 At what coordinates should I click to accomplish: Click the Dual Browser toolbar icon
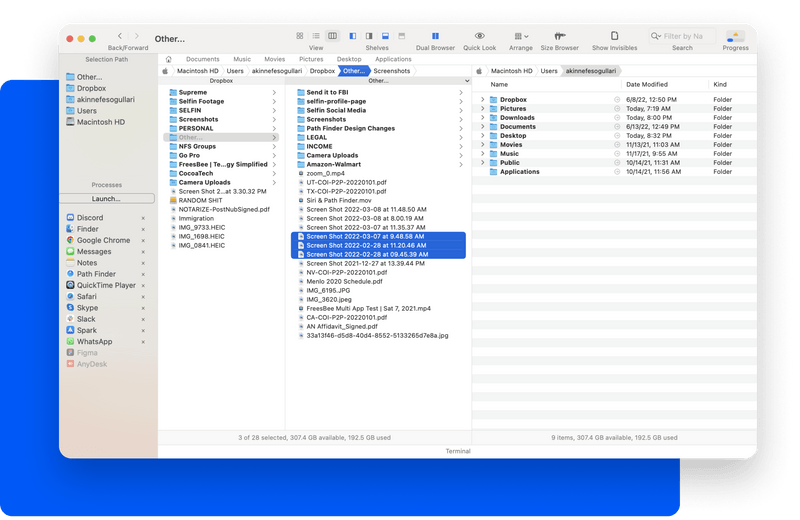point(435,36)
